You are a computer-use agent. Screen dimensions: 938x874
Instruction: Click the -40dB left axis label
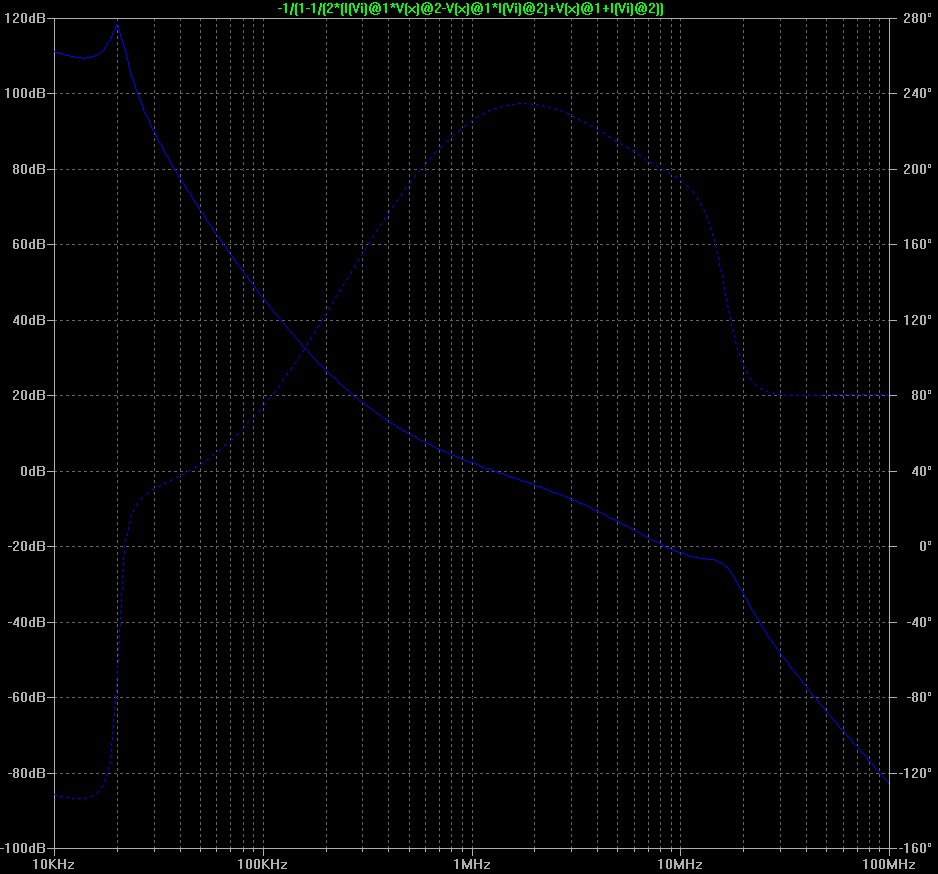(26, 622)
